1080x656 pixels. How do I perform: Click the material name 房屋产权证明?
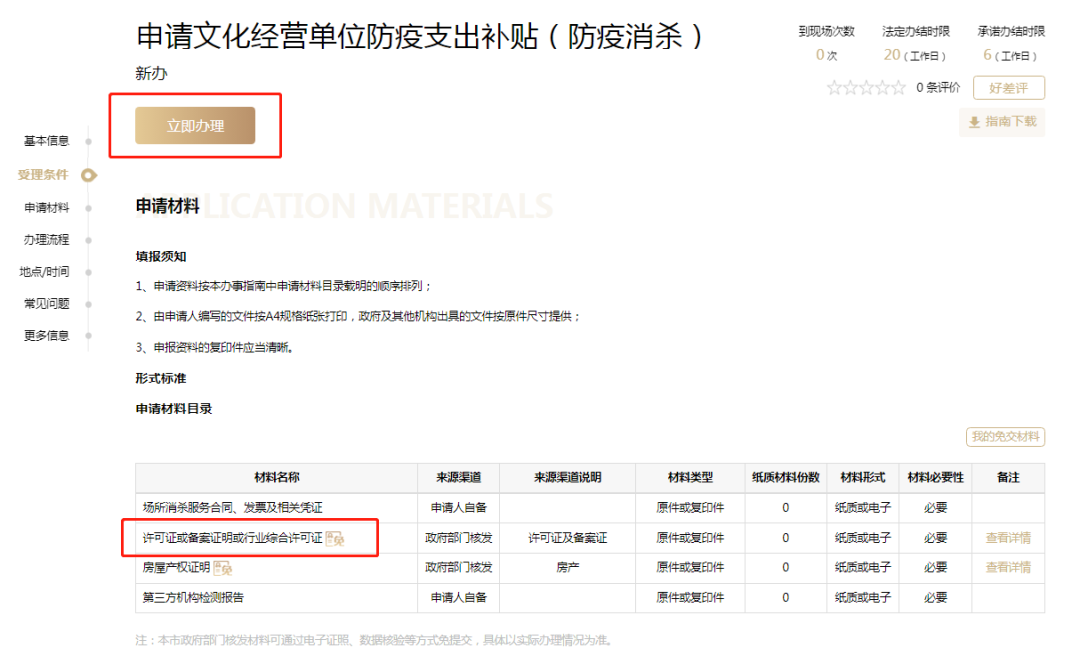[x=176, y=567]
